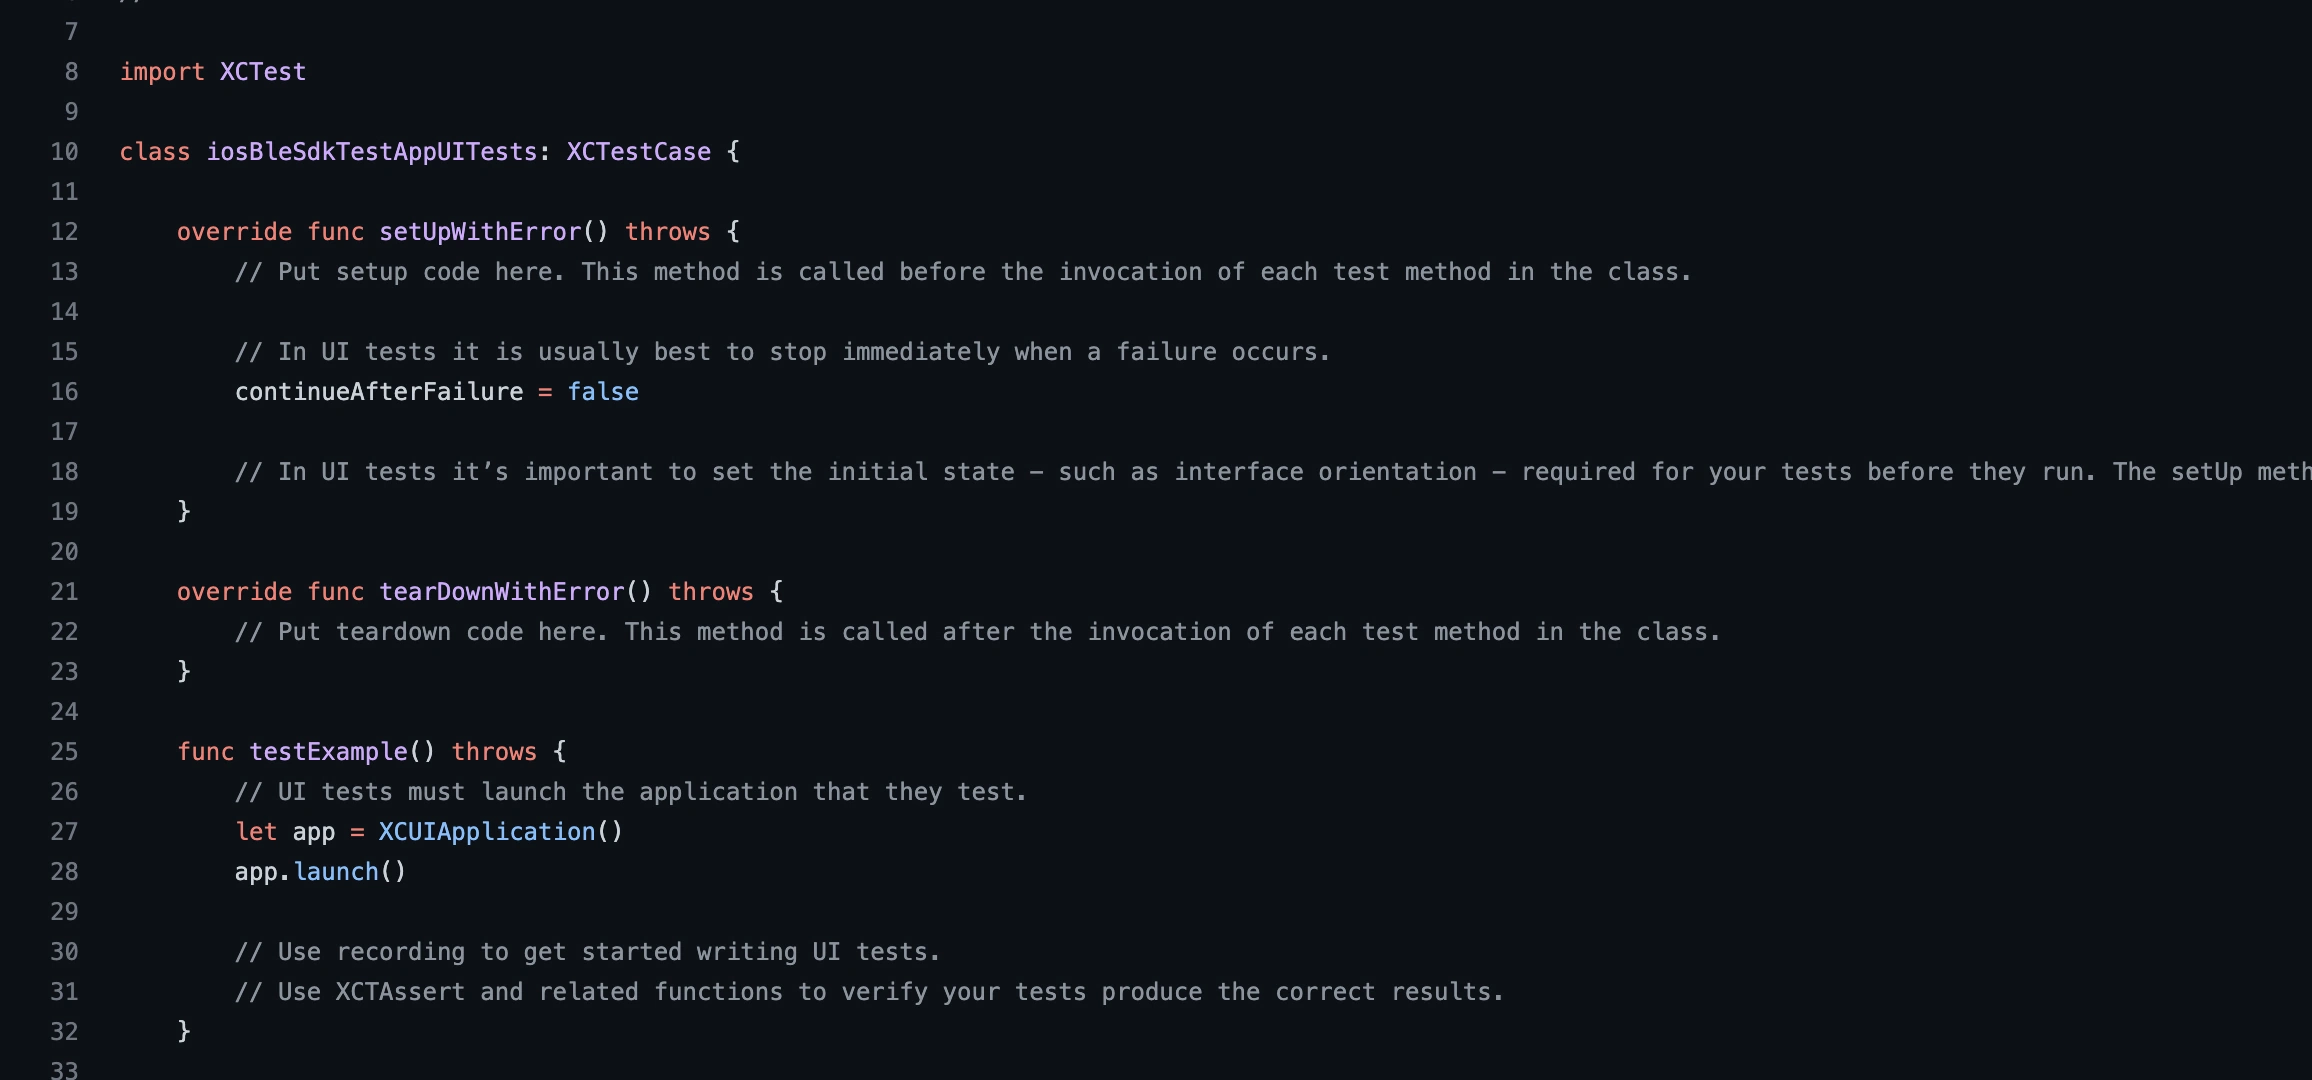Select line number 28
This screenshot has height=1080, width=2312.
(x=64, y=872)
